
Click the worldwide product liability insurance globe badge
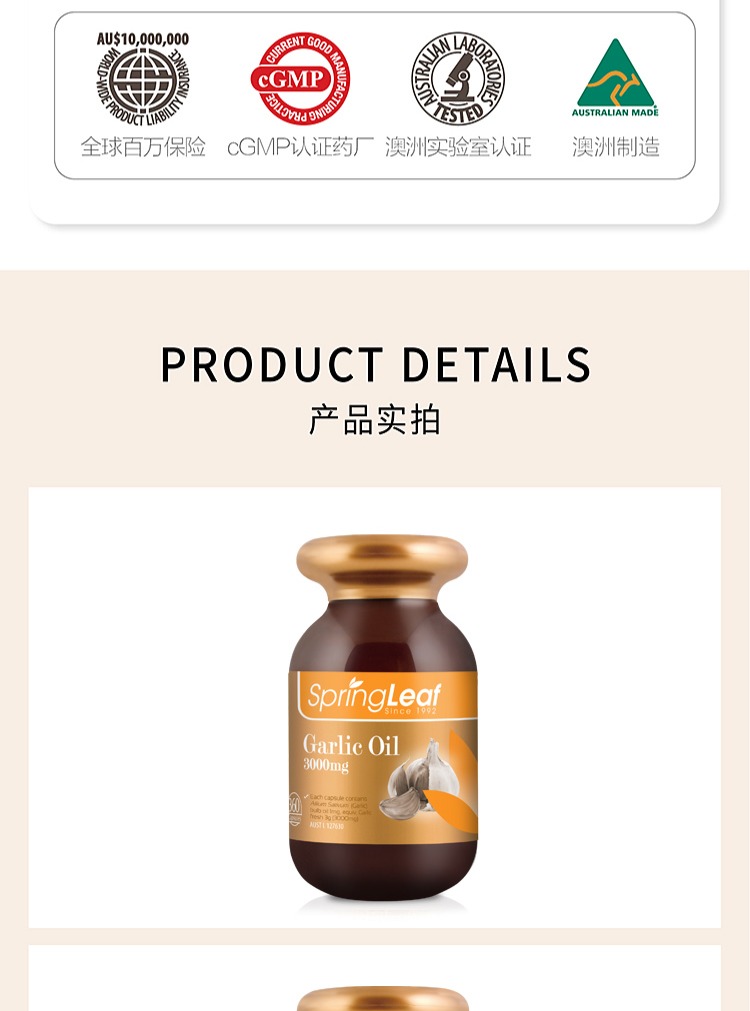coord(143,78)
